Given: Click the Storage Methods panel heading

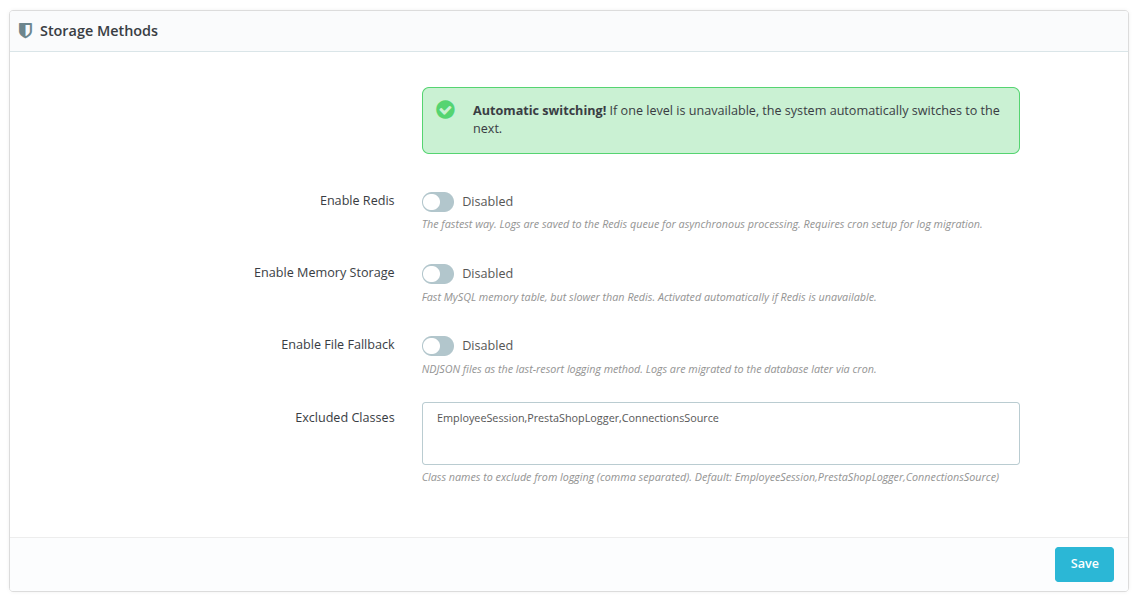Looking at the screenshot, I should (99, 31).
